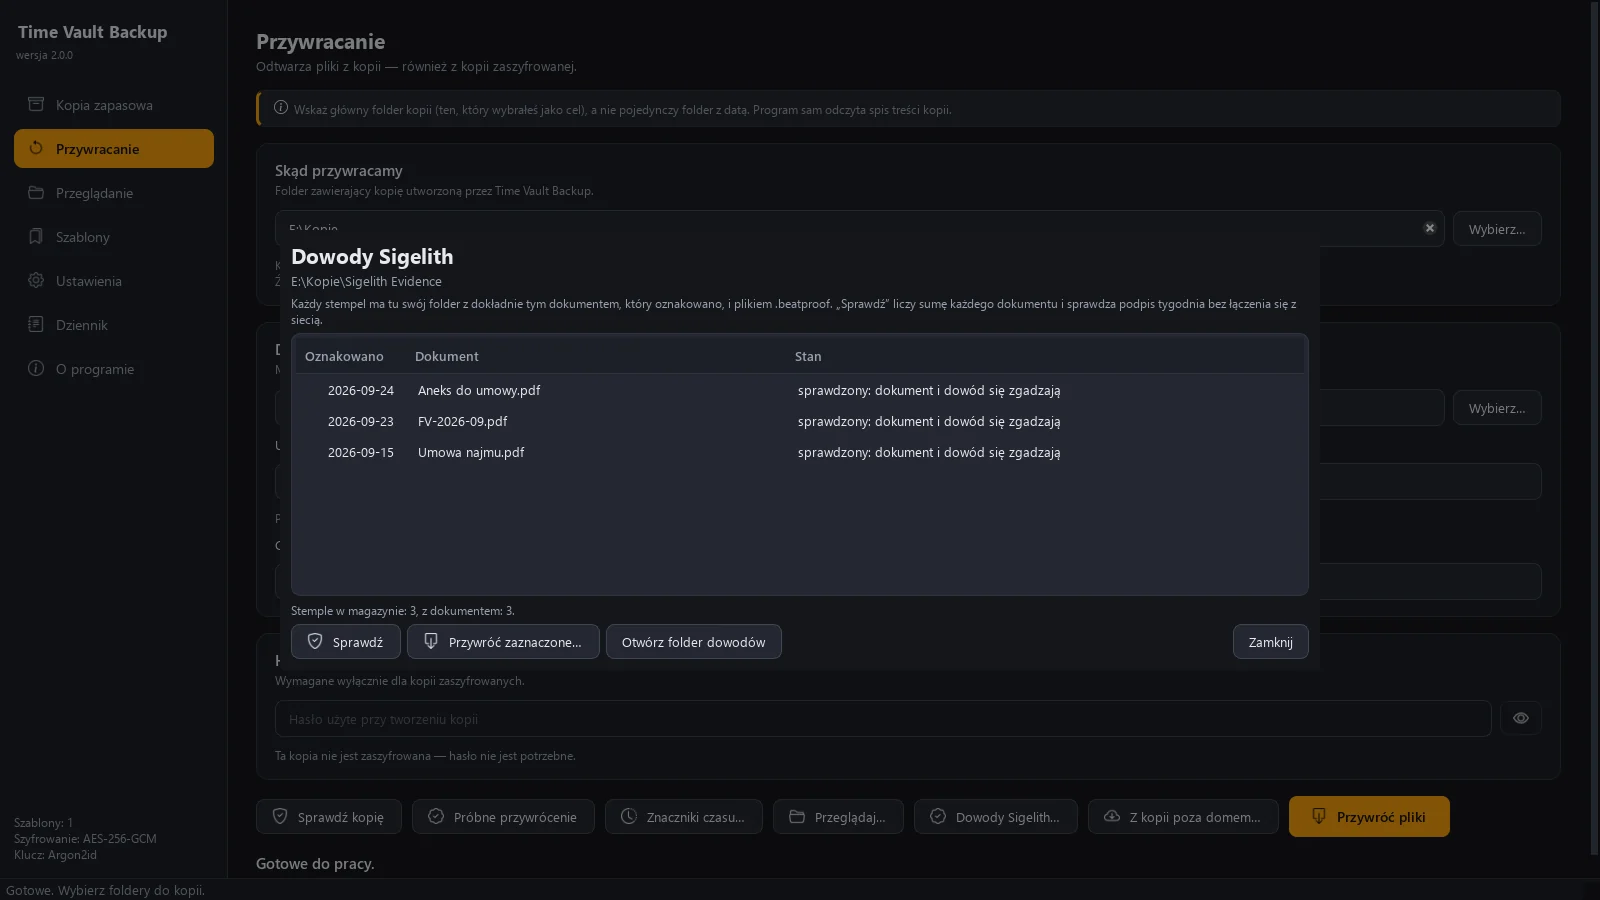The height and width of the screenshot is (900, 1600).
Task: Click the Wybierz button for the source folder
Action: pyautogui.click(x=1497, y=229)
